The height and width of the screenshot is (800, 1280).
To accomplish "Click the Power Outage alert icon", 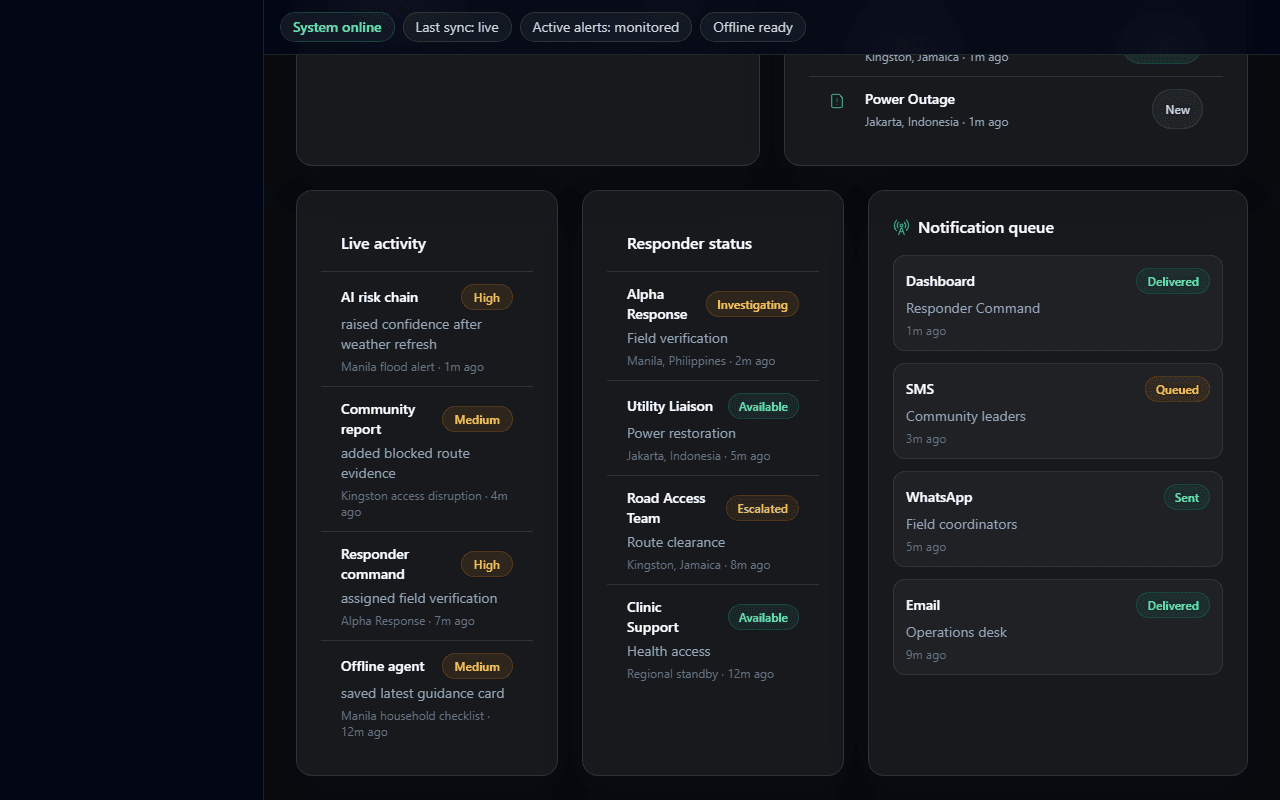I will (837, 101).
